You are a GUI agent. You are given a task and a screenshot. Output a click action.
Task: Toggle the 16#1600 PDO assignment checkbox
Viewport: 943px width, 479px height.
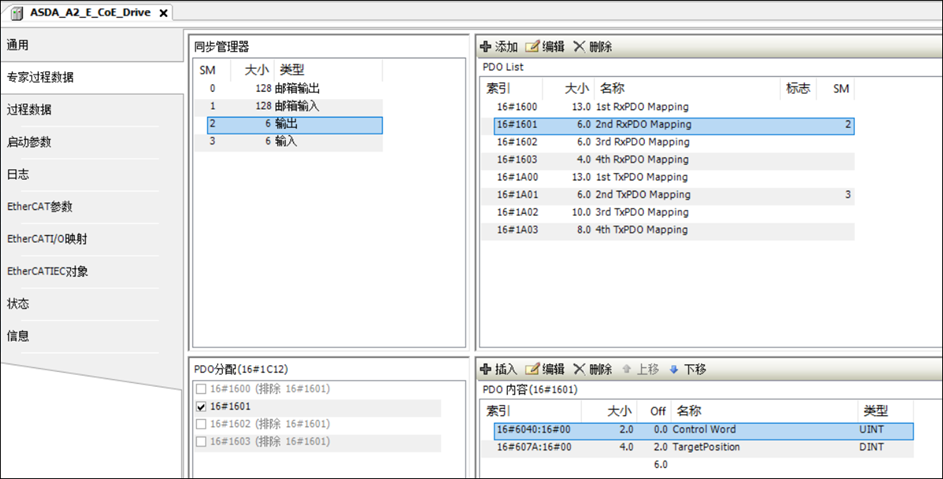(201, 389)
